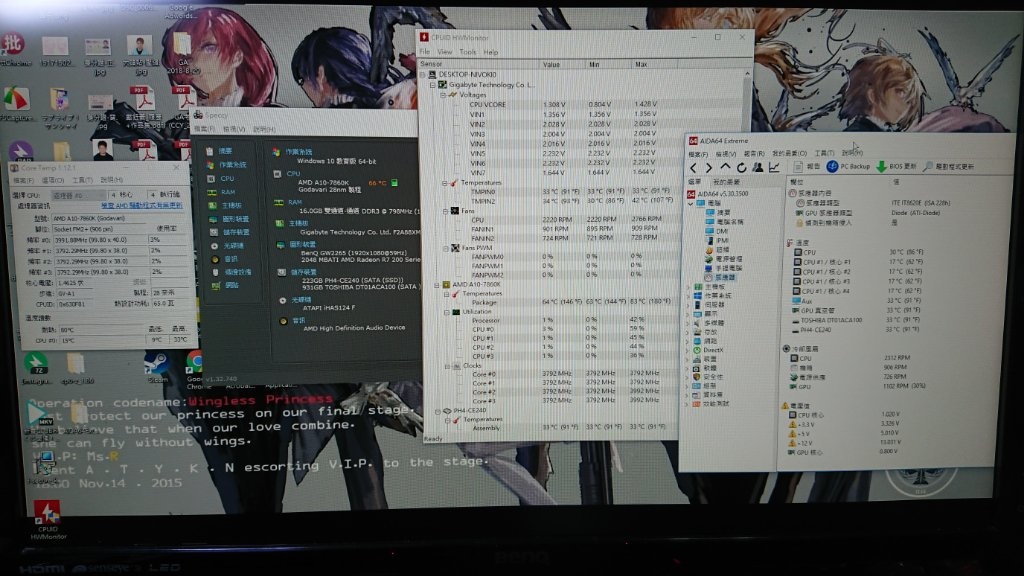This screenshot has height=576, width=1024.
Task: Click the green BIOS update arrow in AIDA64
Action: click(x=881, y=167)
